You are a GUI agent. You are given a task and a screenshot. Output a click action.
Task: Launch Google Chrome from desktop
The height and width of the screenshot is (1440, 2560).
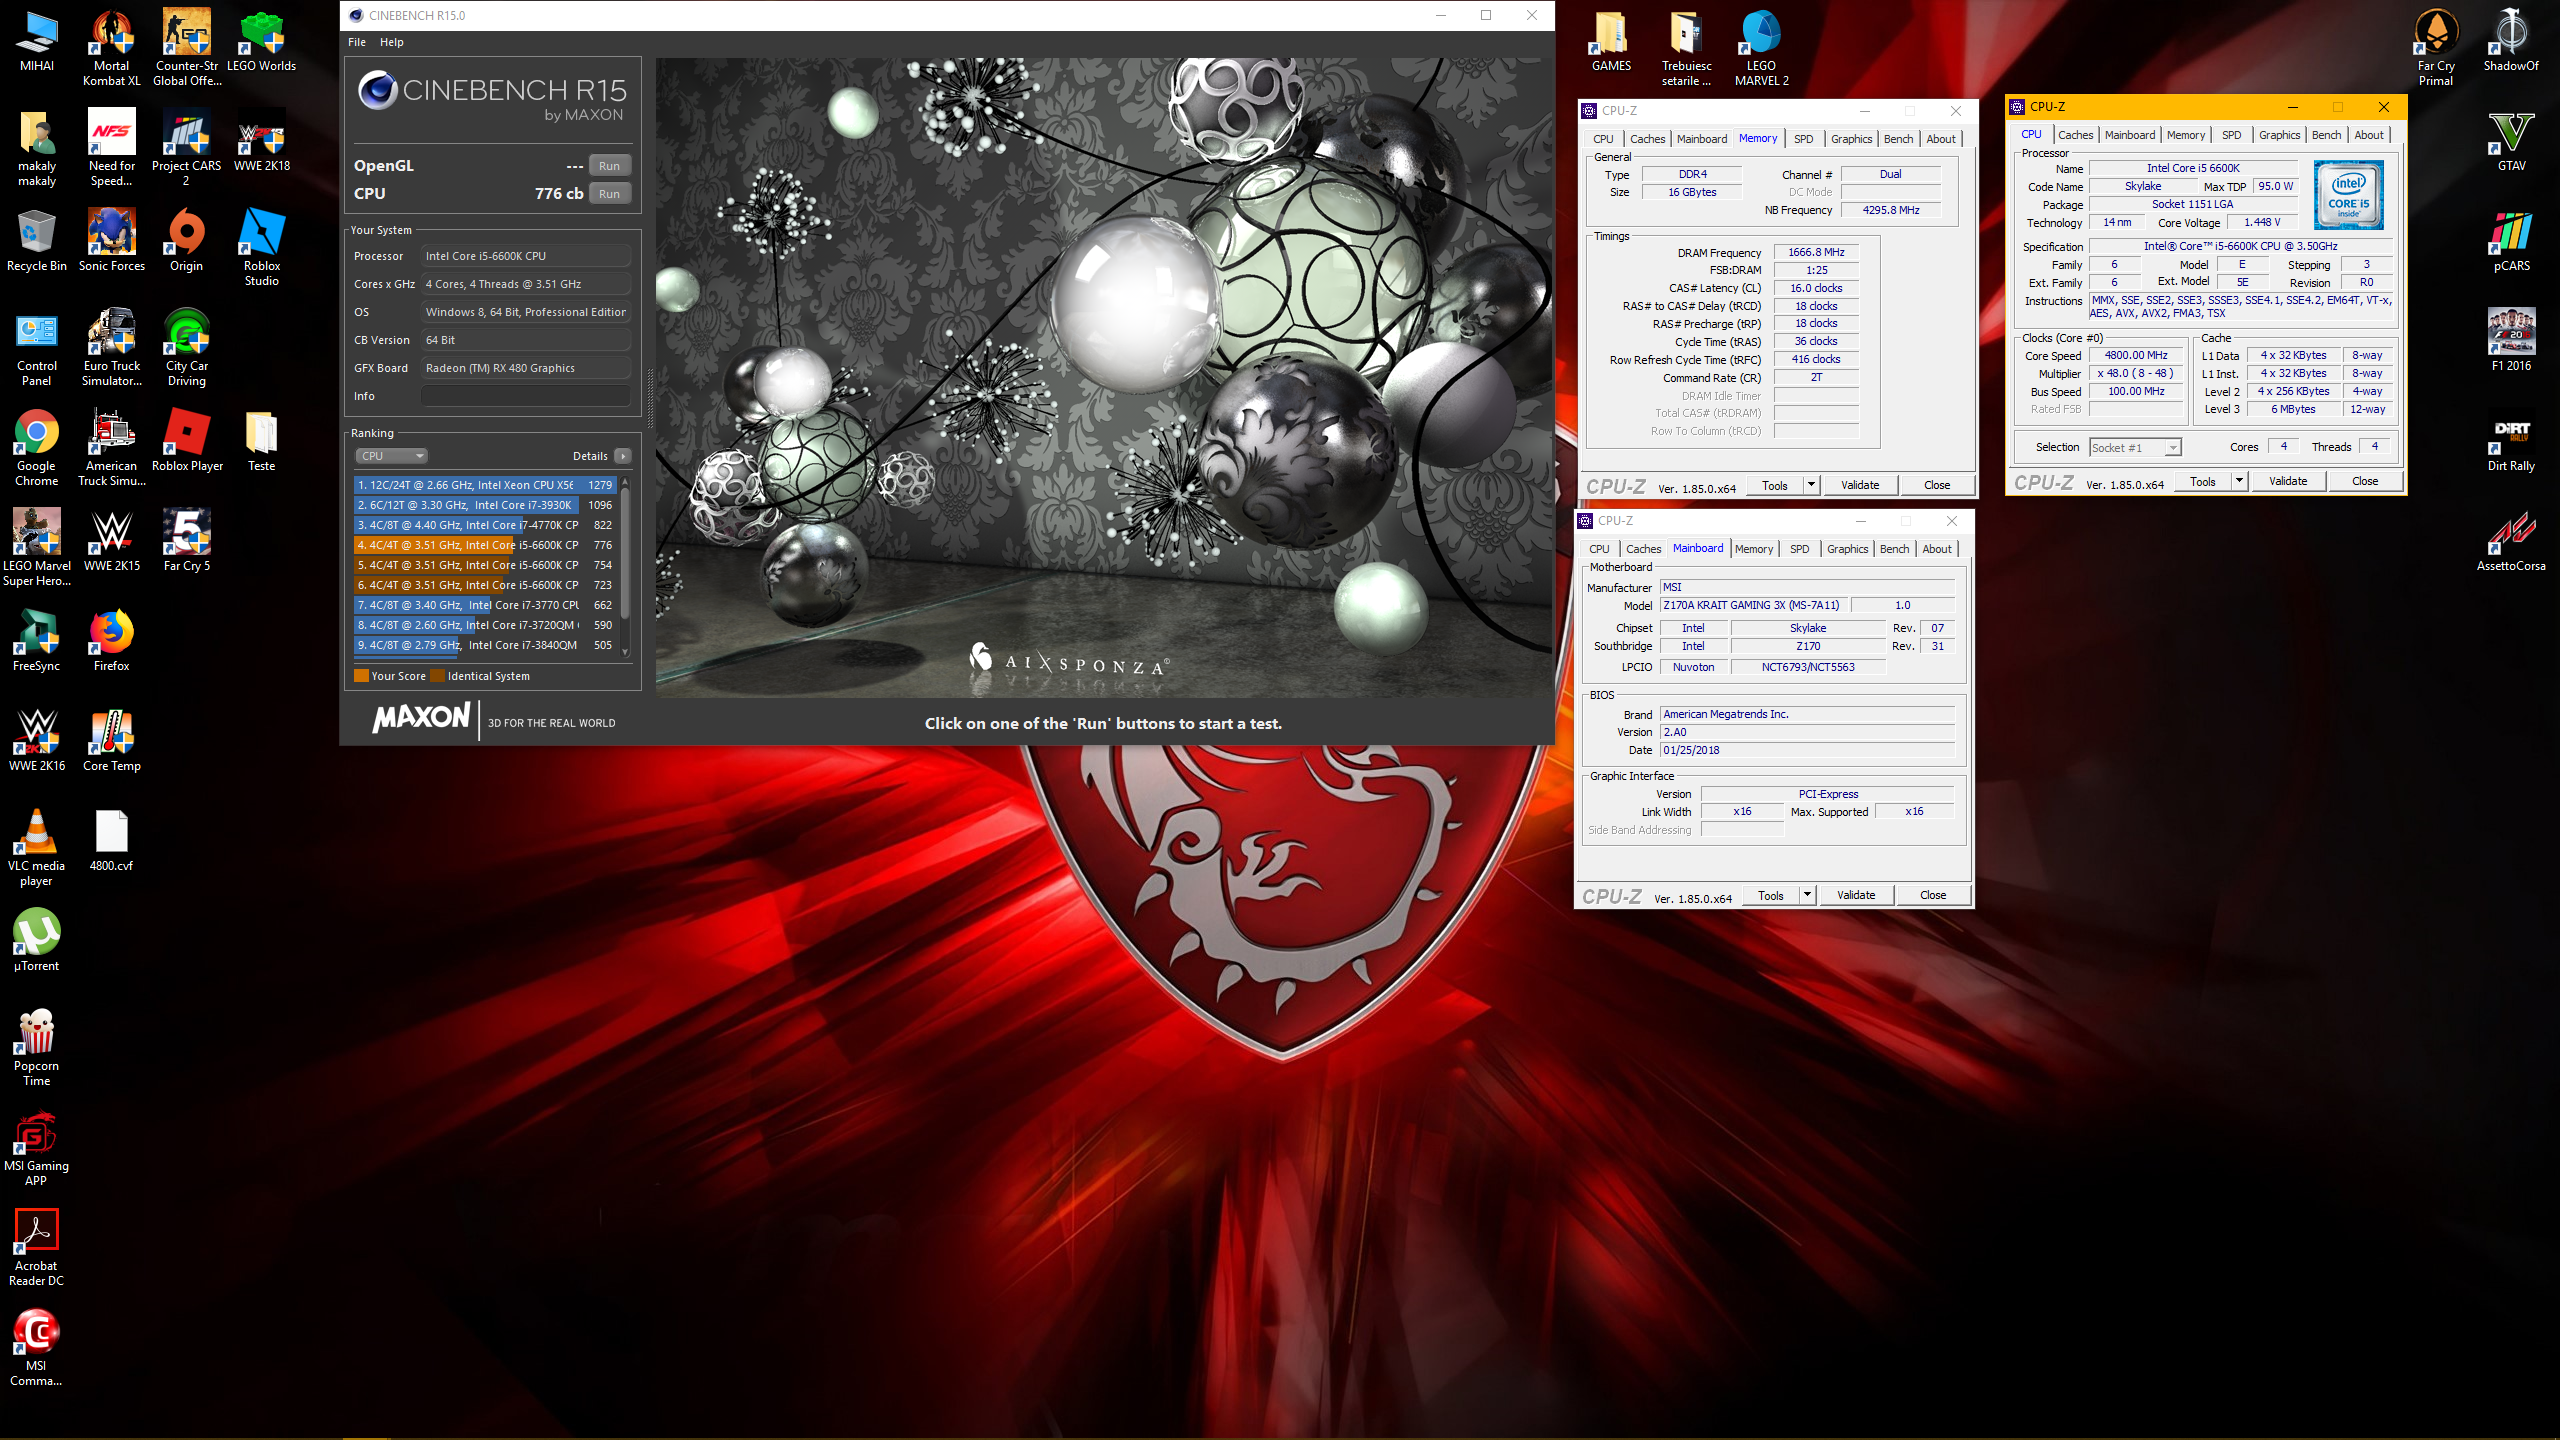(x=36, y=447)
